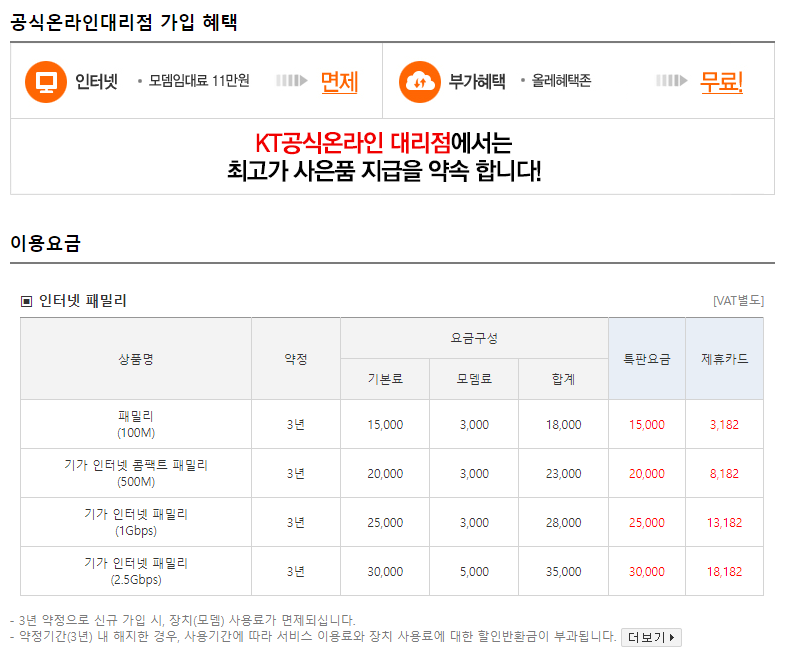
Task: Open the 무료! link
Action: [721, 82]
